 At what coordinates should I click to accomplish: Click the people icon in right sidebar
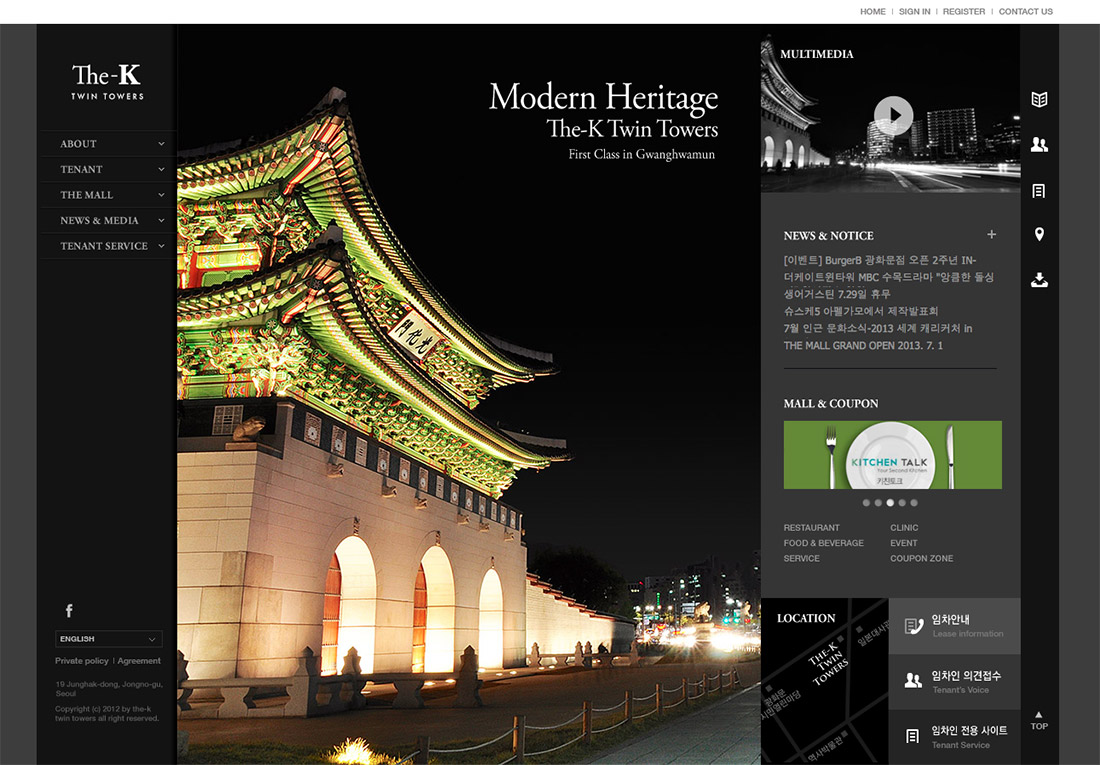click(1039, 145)
